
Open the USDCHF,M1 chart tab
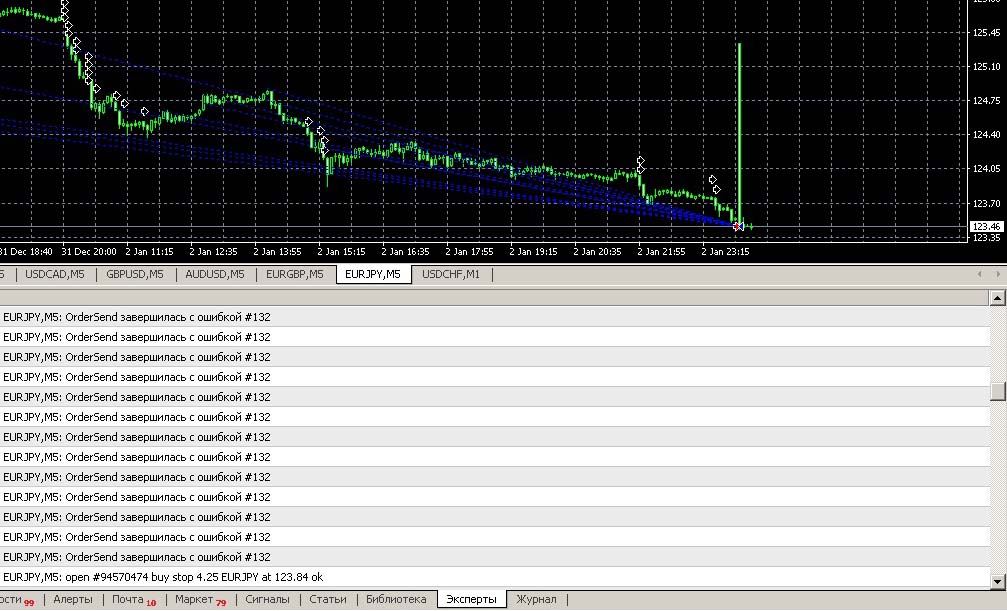pos(451,274)
